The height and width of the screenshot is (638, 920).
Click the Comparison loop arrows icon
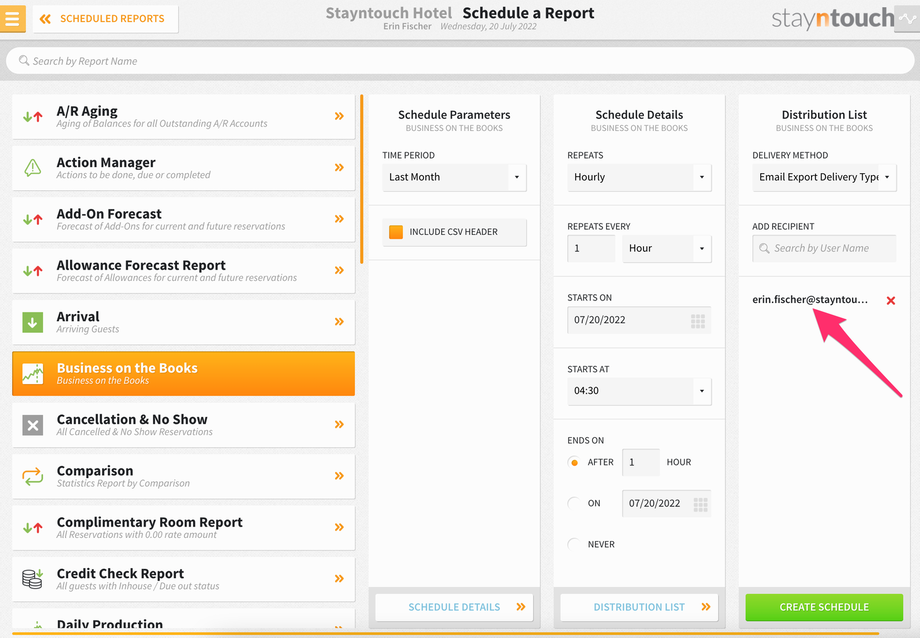(x=33, y=476)
